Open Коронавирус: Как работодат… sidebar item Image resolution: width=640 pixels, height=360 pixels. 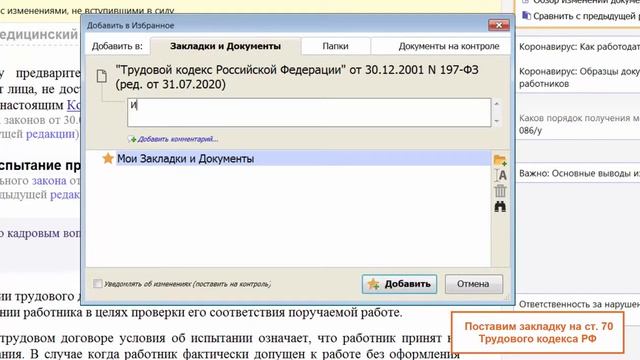(579, 47)
